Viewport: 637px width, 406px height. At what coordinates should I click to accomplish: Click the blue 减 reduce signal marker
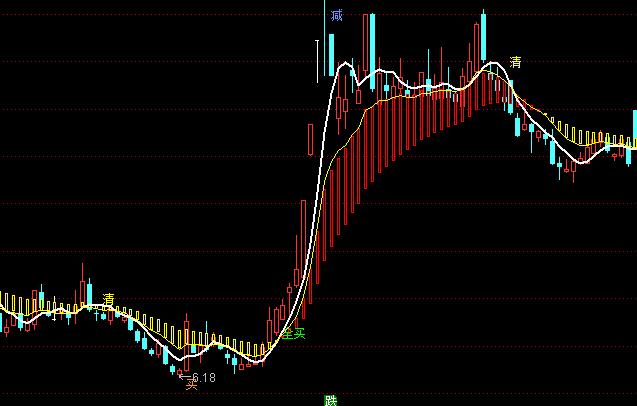[x=337, y=15]
